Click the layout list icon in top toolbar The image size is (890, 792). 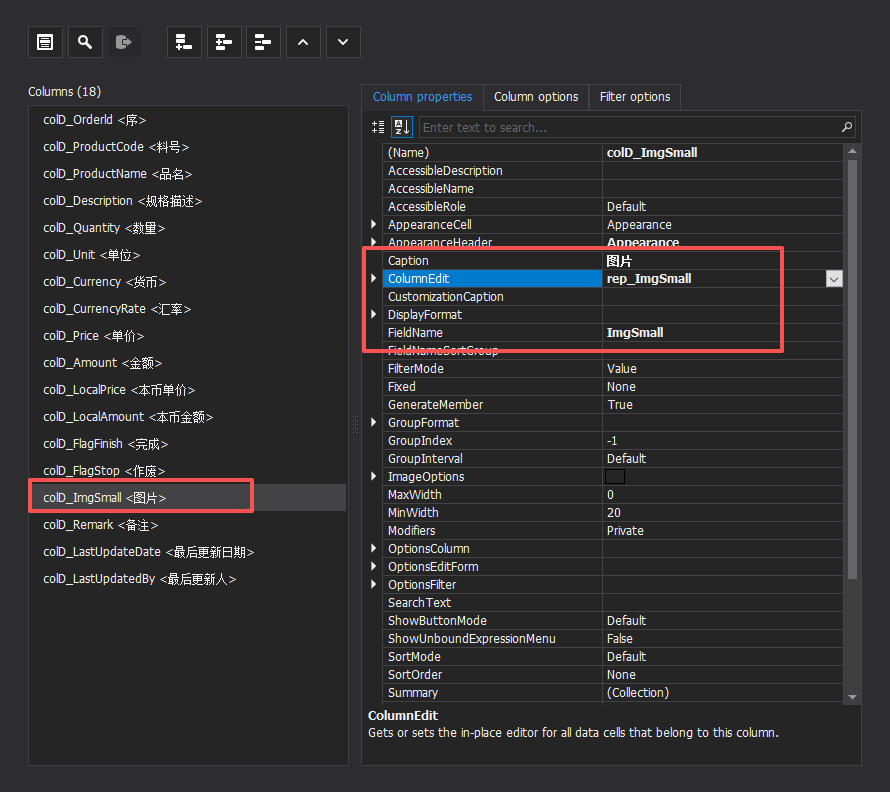pos(45,41)
